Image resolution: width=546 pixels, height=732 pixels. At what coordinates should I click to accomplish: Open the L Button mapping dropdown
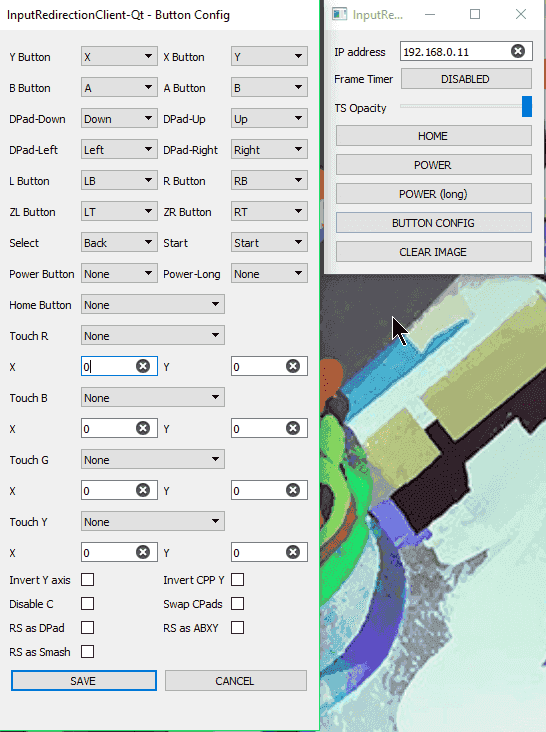[119, 181]
